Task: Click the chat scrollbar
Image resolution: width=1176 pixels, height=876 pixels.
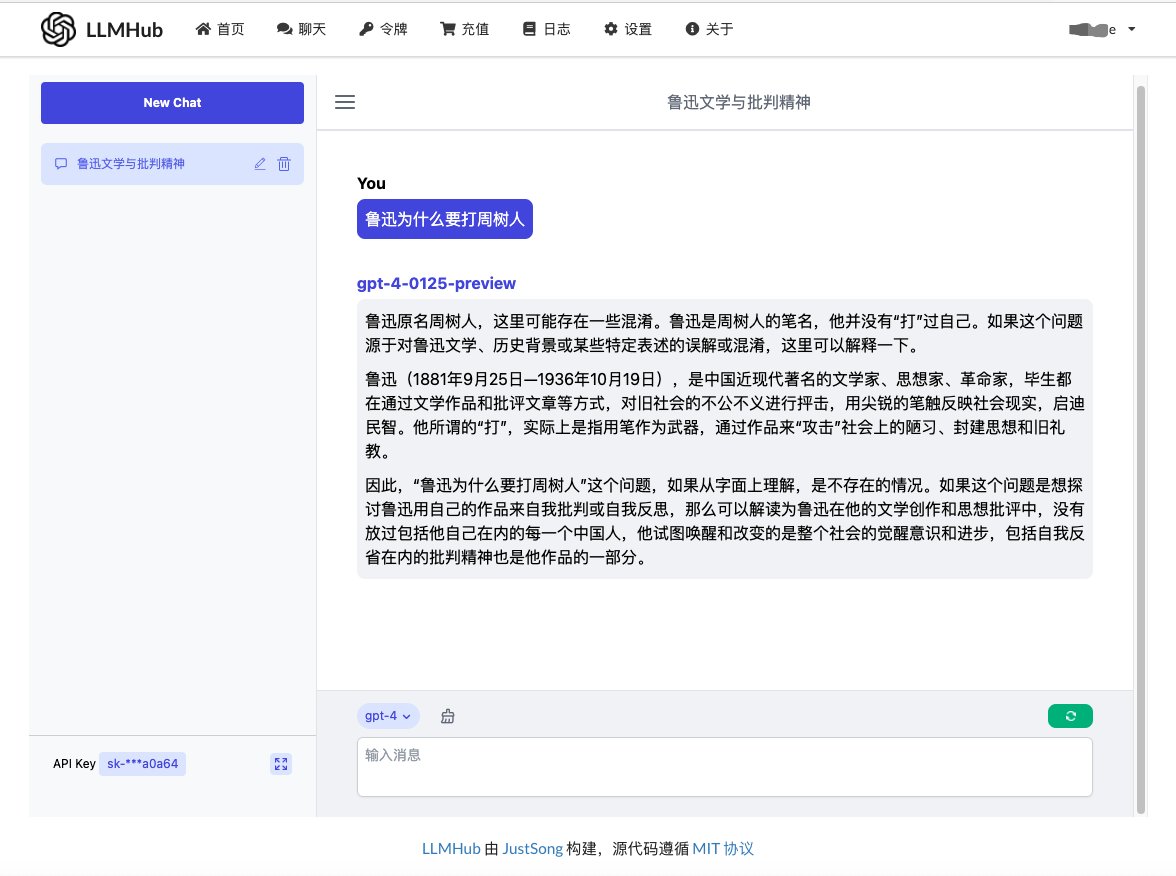Action: pos(1141,450)
